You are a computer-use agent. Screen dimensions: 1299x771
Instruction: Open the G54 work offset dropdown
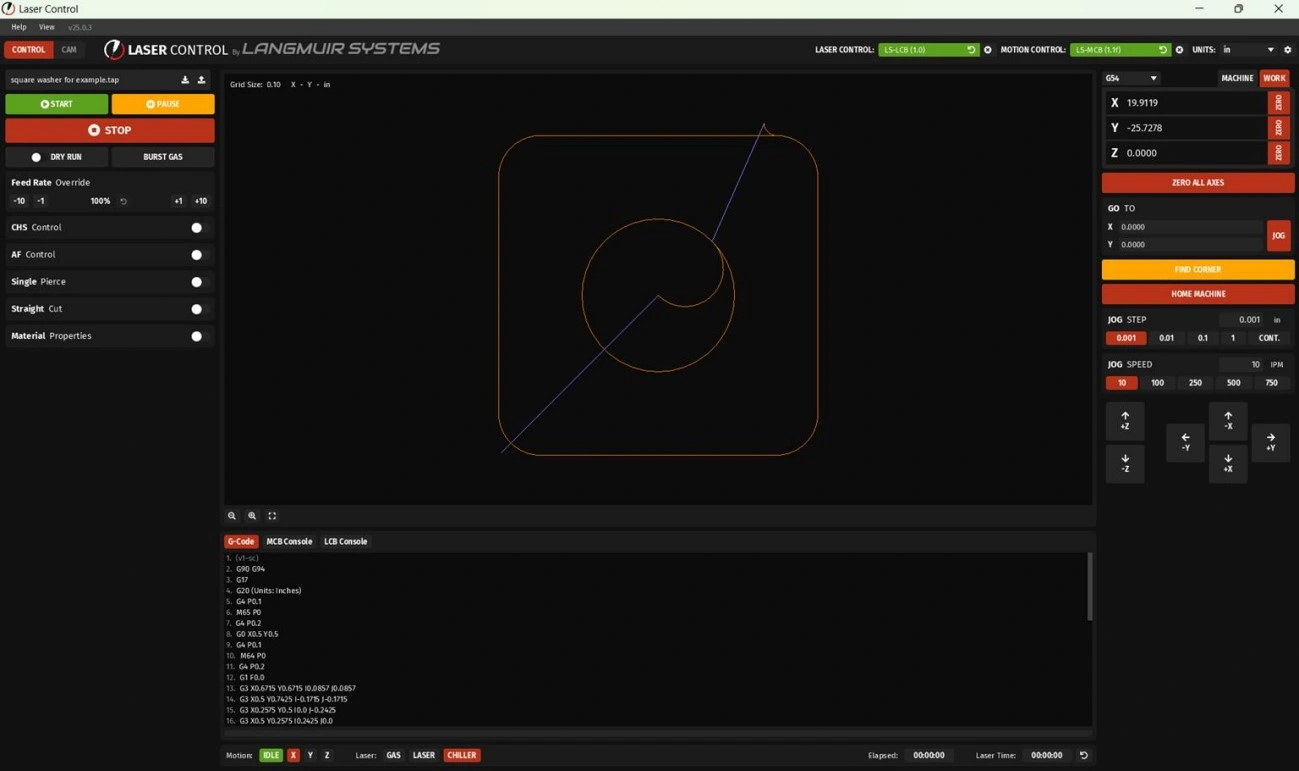click(x=1132, y=78)
